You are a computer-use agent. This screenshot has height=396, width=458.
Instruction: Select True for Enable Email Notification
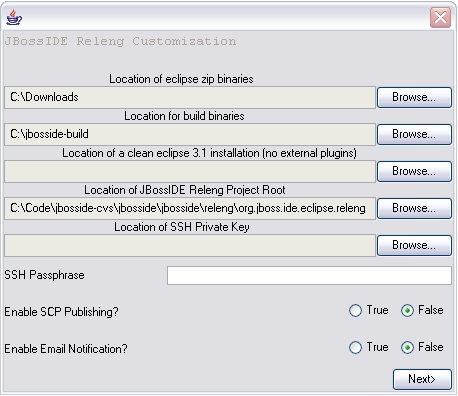click(x=355, y=347)
